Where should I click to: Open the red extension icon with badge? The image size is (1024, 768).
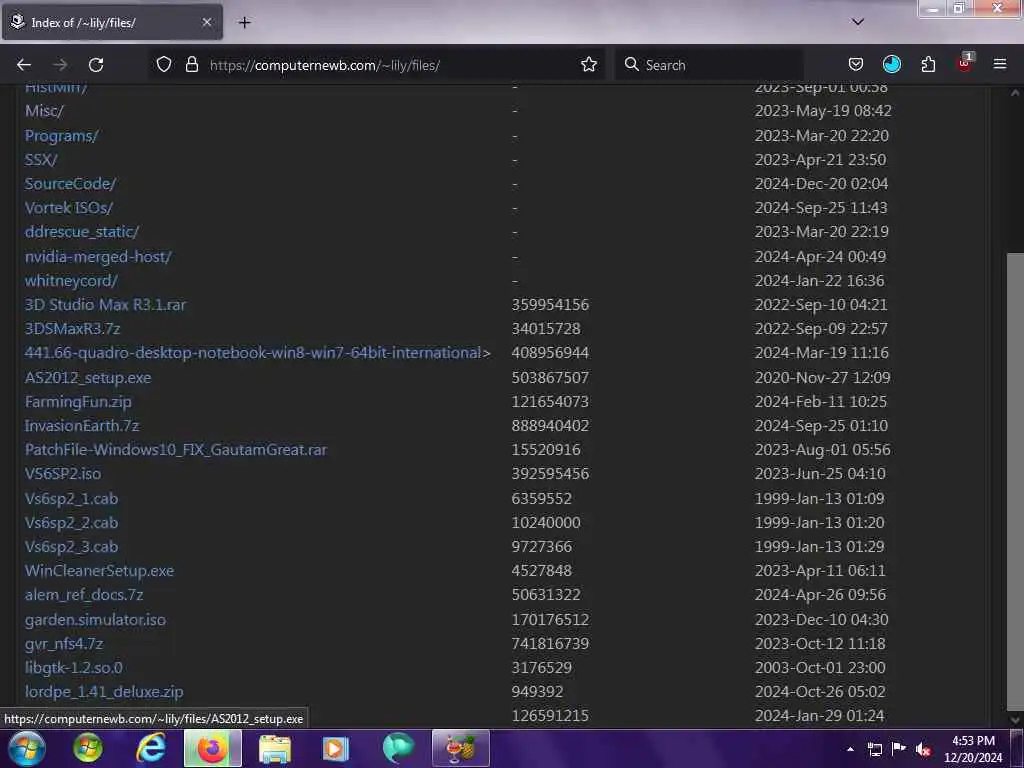pos(965,63)
